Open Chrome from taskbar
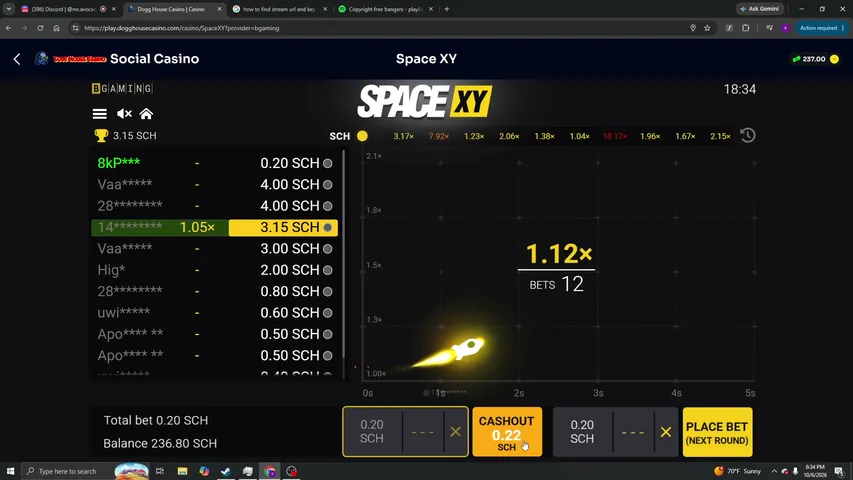The height and width of the screenshot is (480, 853). click(x=270, y=471)
